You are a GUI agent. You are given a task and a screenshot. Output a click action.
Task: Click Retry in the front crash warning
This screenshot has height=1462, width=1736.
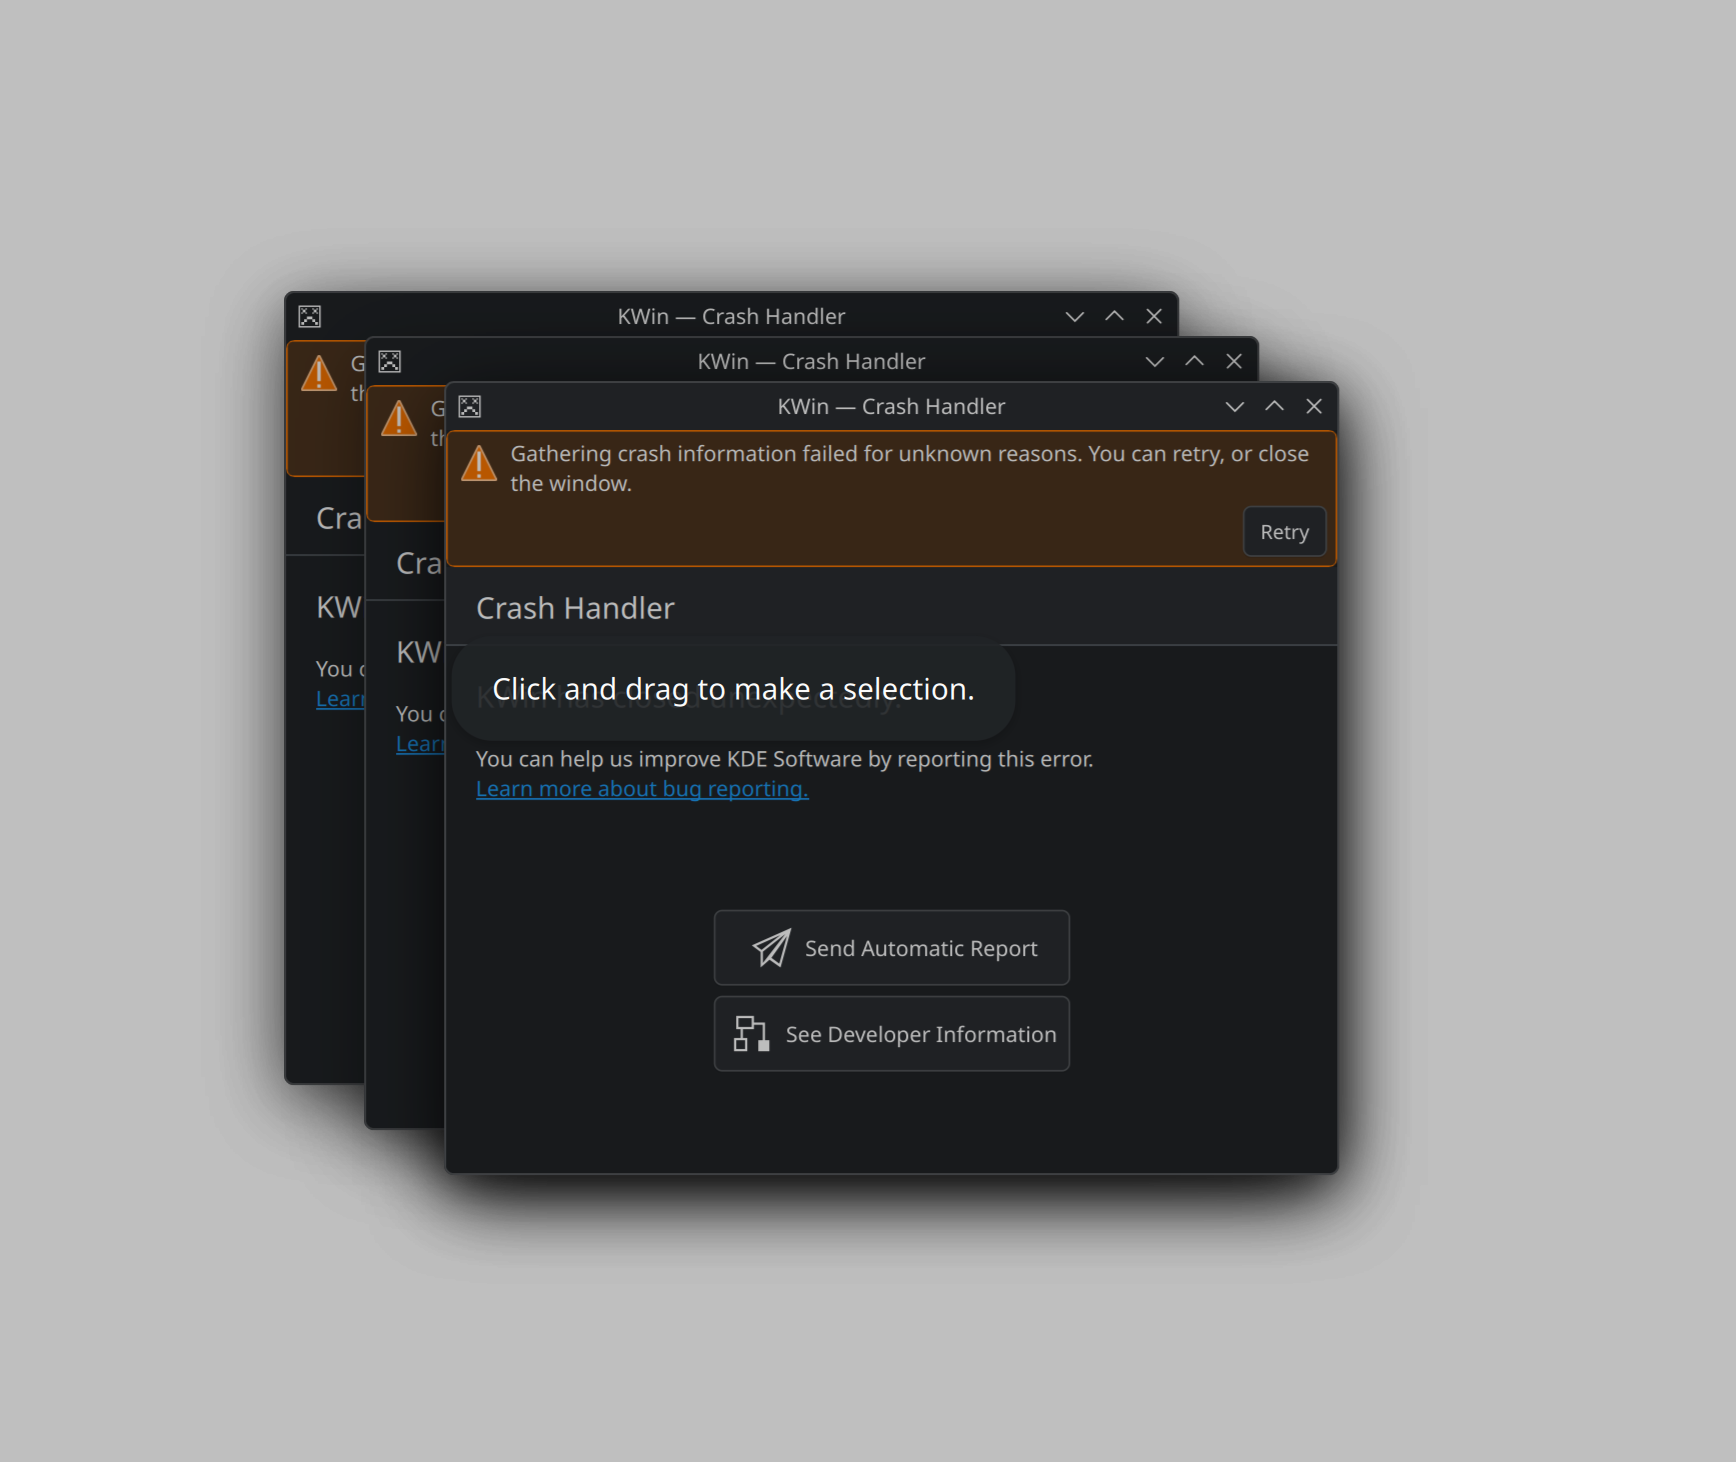point(1284,532)
